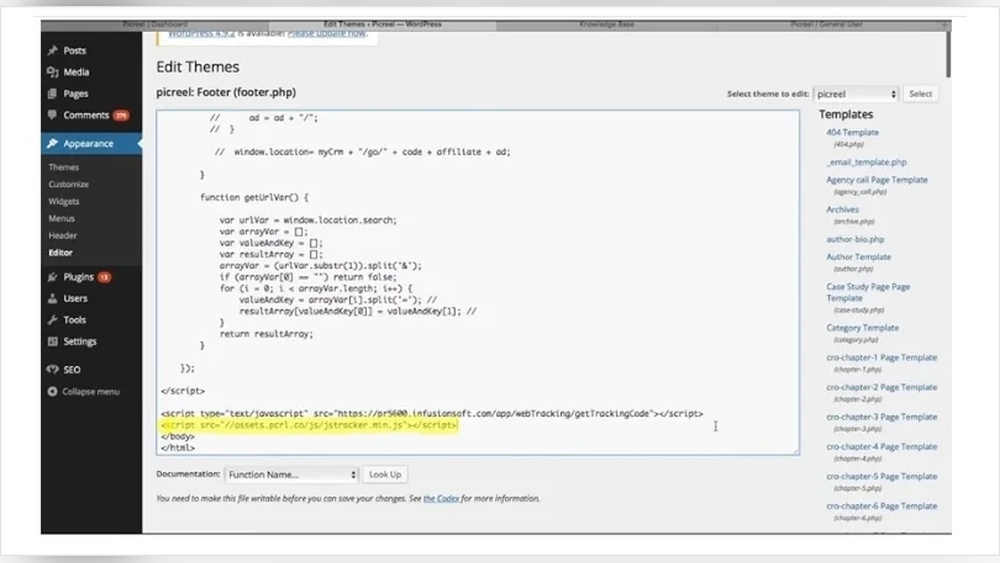1000x563 pixels.
Task: Click the SEO icon in sidebar
Action: [x=52, y=370]
